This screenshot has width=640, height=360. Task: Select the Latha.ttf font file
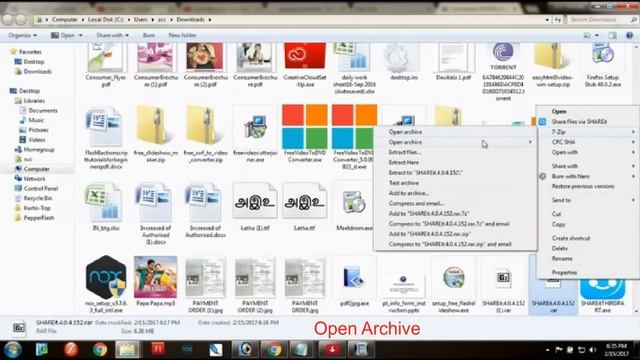click(x=305, y=202)
